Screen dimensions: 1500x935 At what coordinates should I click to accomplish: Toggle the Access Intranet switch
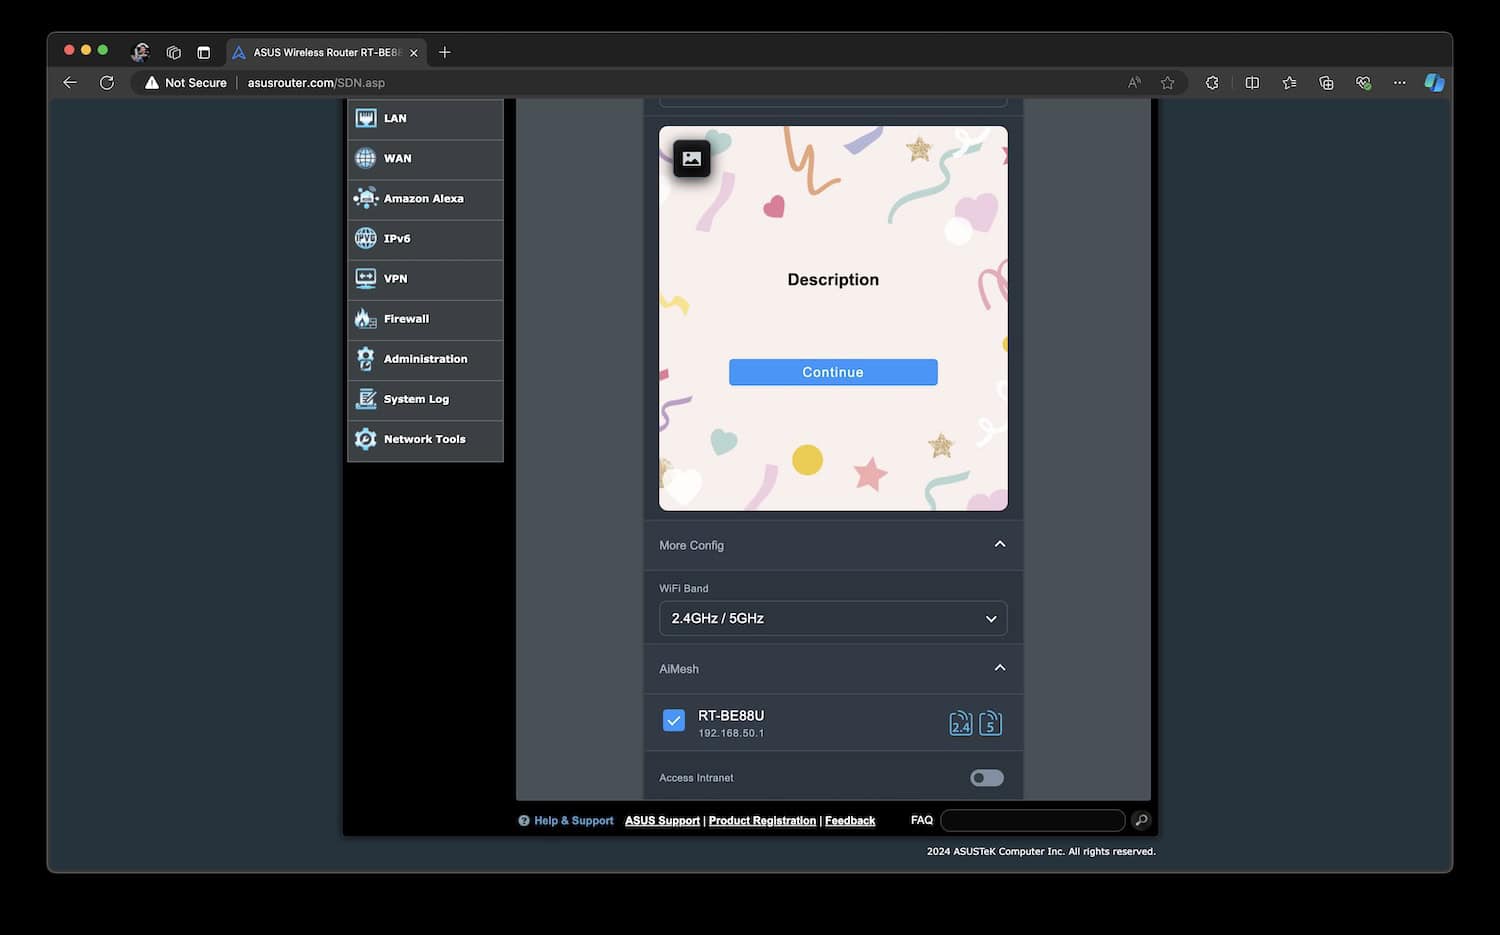pos(987,778)
